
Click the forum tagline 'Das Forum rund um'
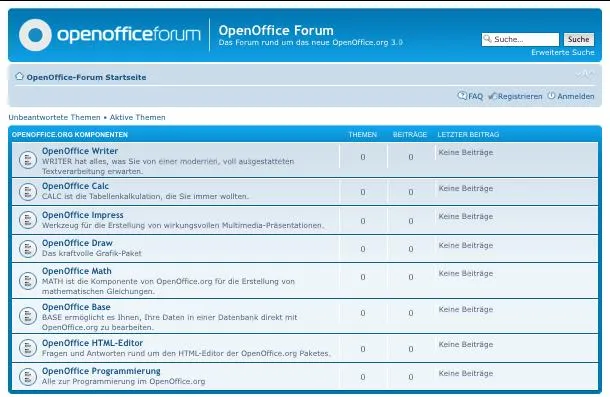[310, 42]
